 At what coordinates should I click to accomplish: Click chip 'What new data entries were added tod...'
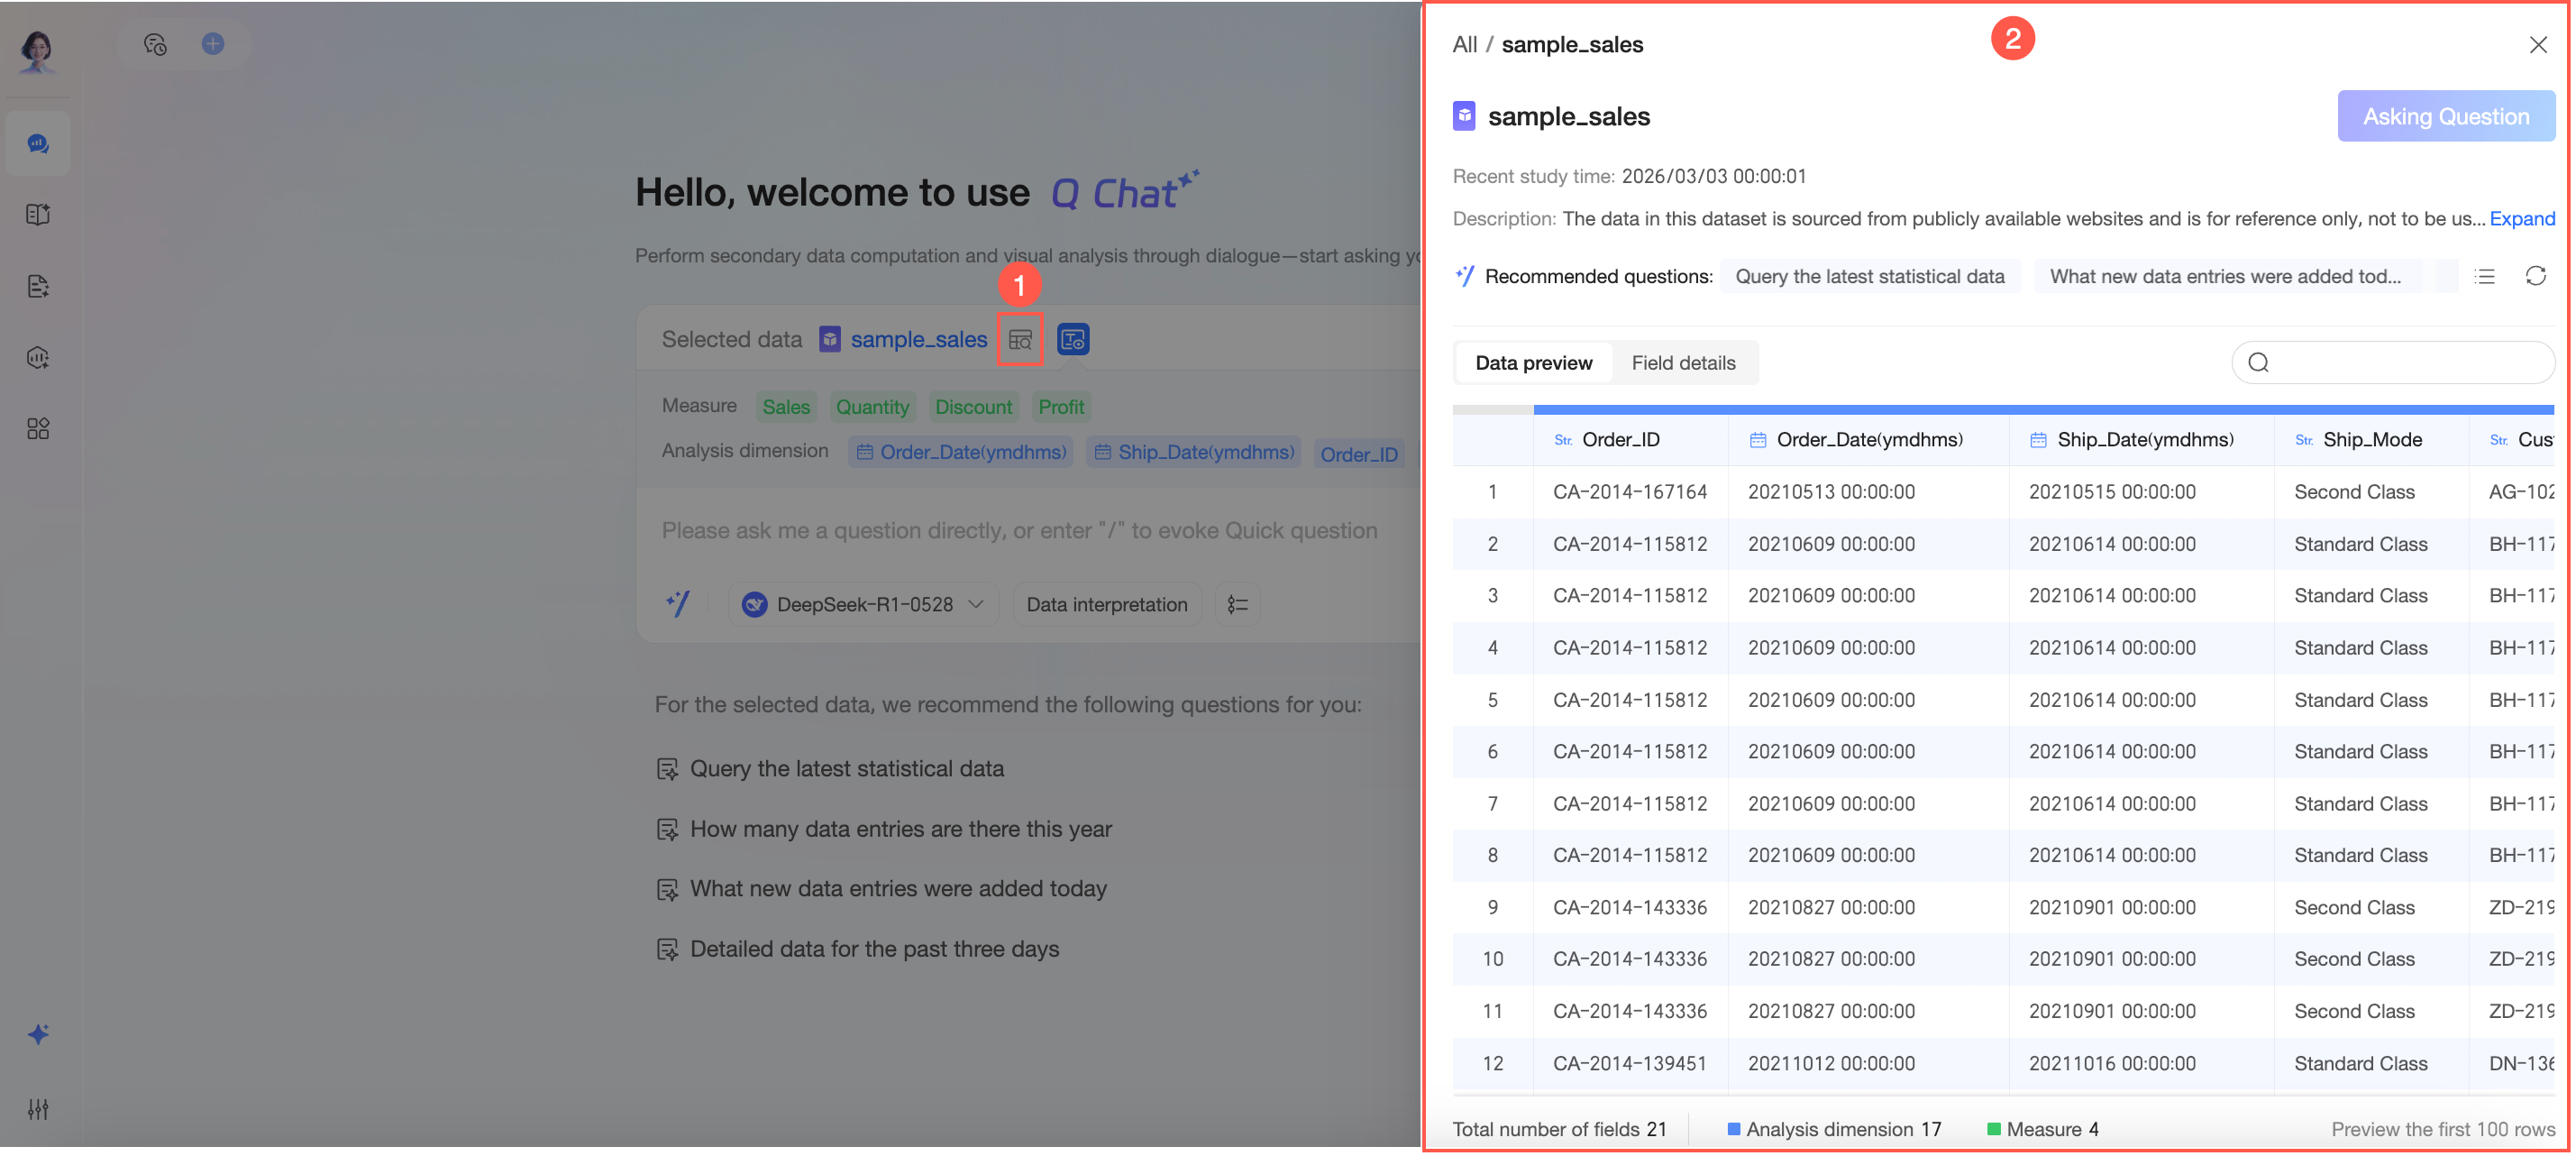pyautogui.click(x=2226, y=277)
